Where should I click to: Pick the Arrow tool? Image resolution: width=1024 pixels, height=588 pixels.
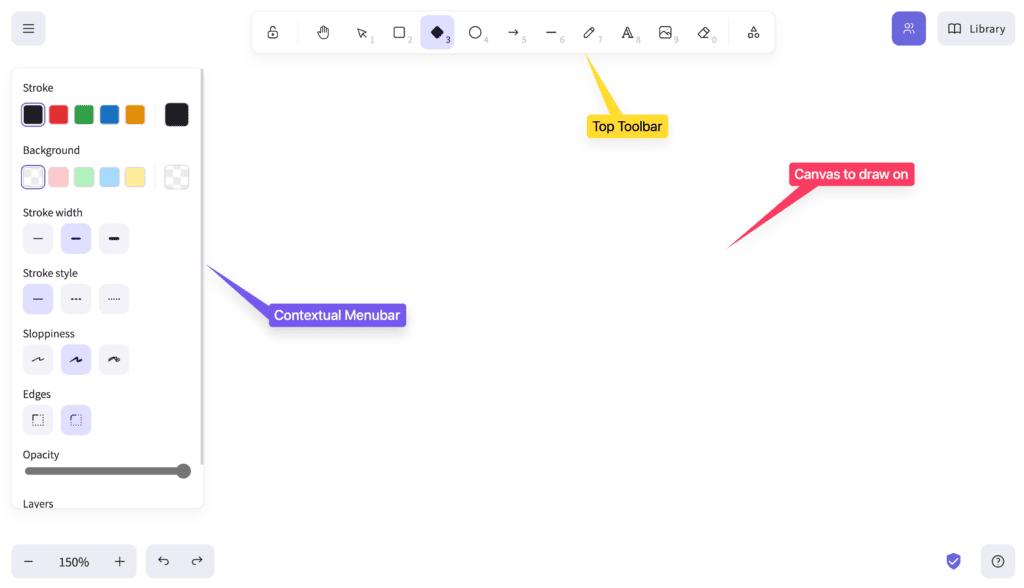(513, 32)
